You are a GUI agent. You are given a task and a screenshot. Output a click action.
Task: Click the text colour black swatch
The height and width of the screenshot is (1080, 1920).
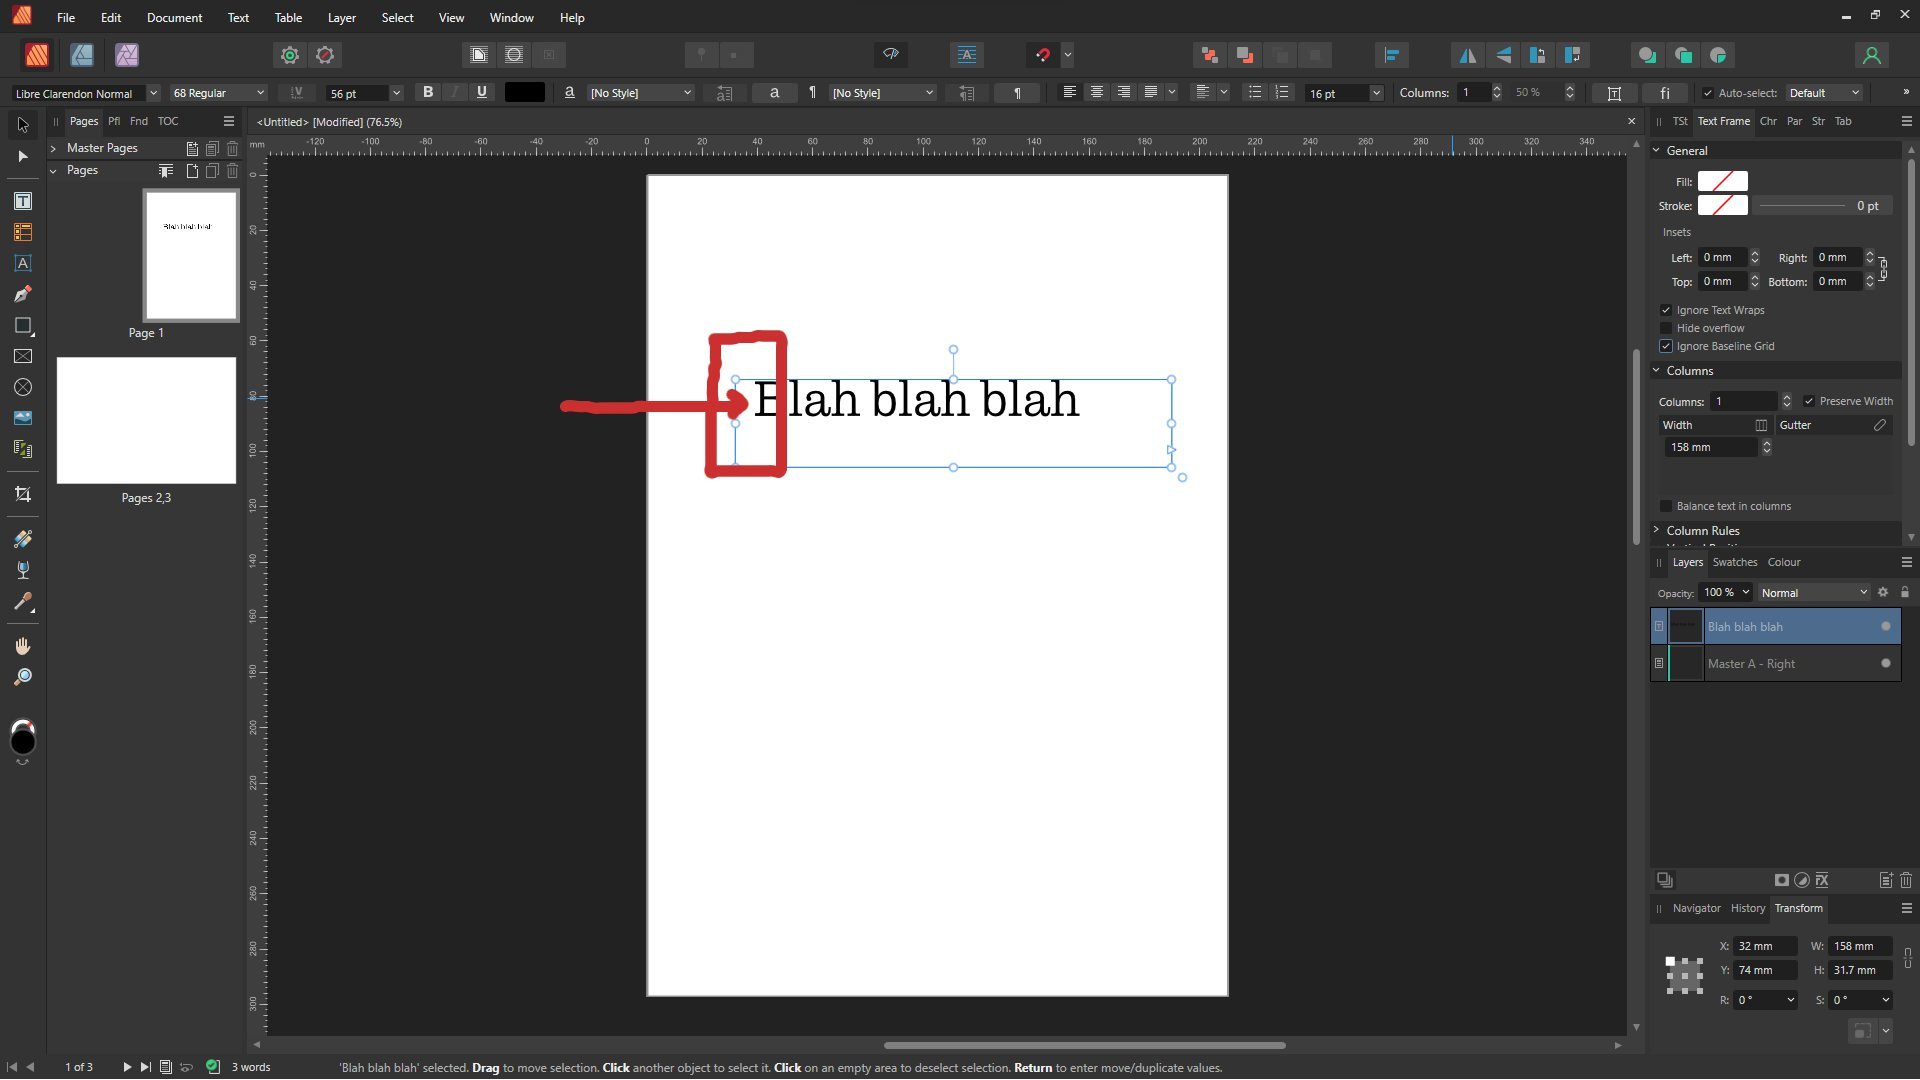pyautogui.click(x=525, y=92)
